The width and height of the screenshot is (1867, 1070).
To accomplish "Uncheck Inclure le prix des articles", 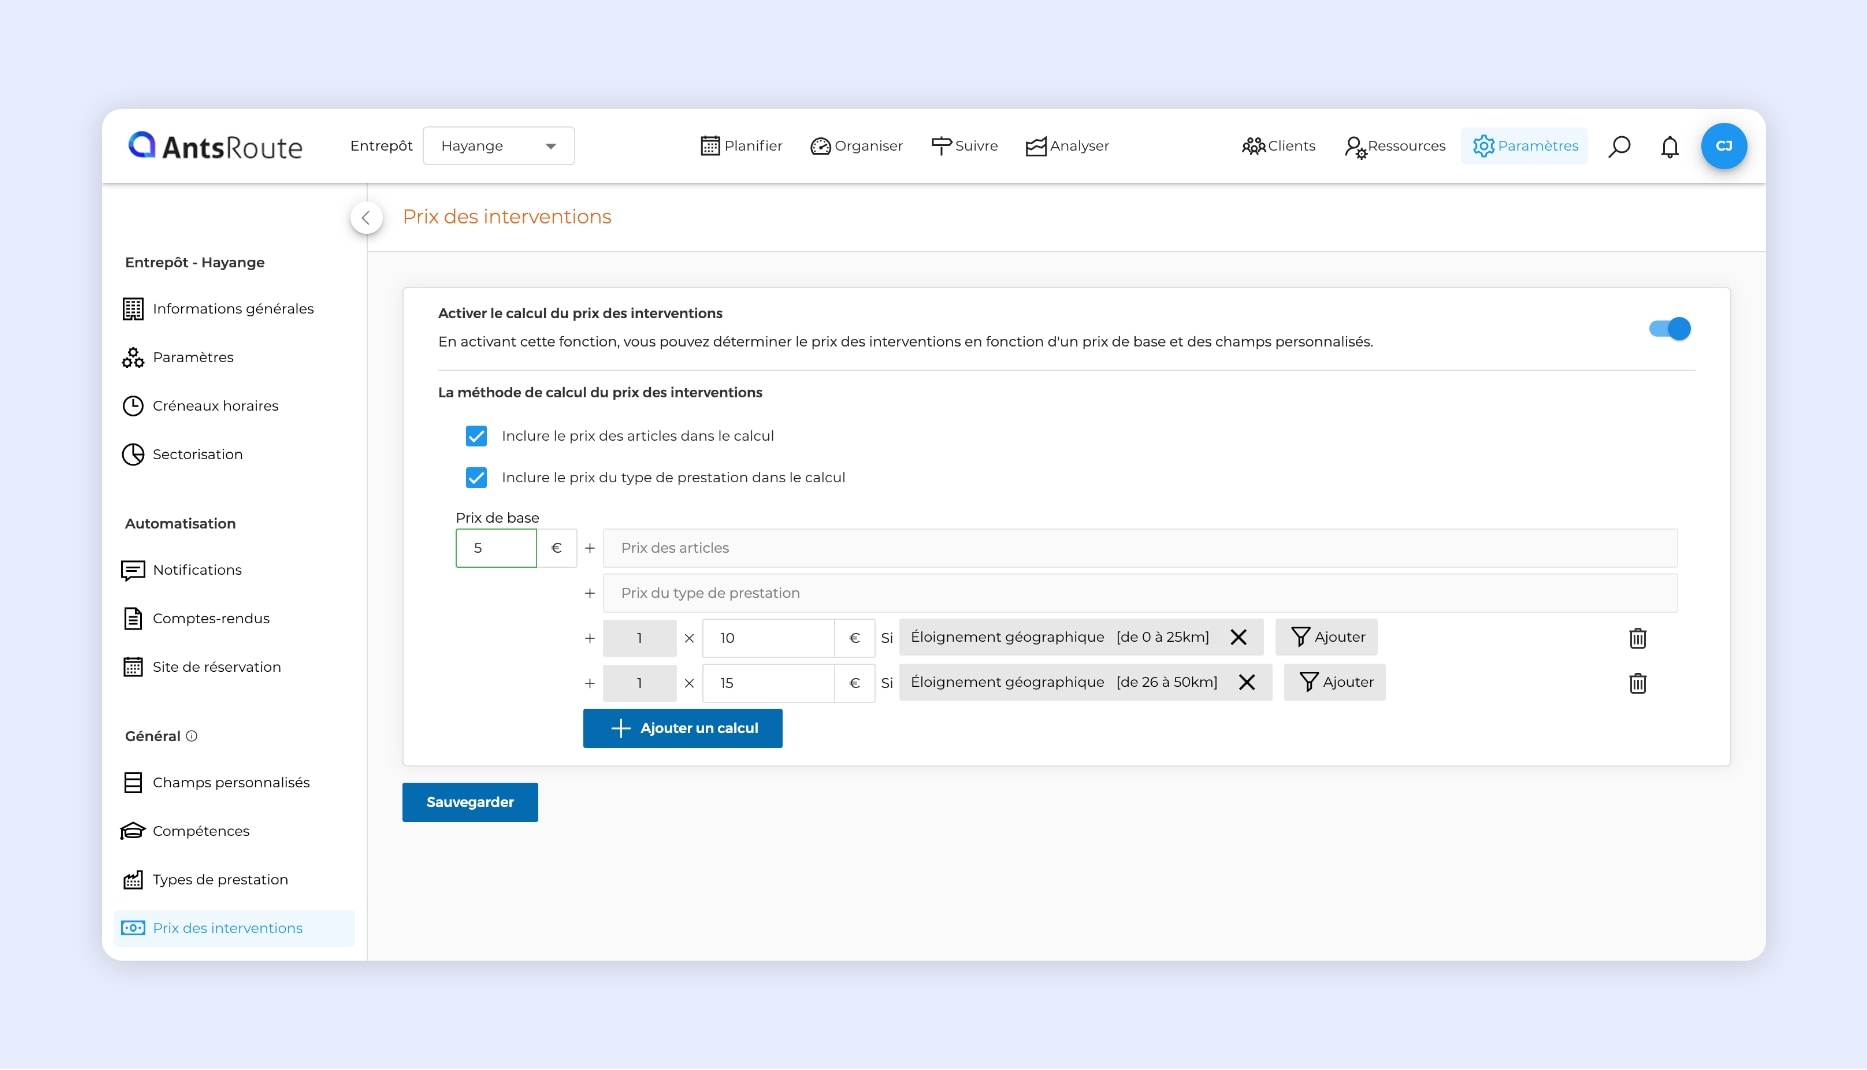I will [477, 436].
